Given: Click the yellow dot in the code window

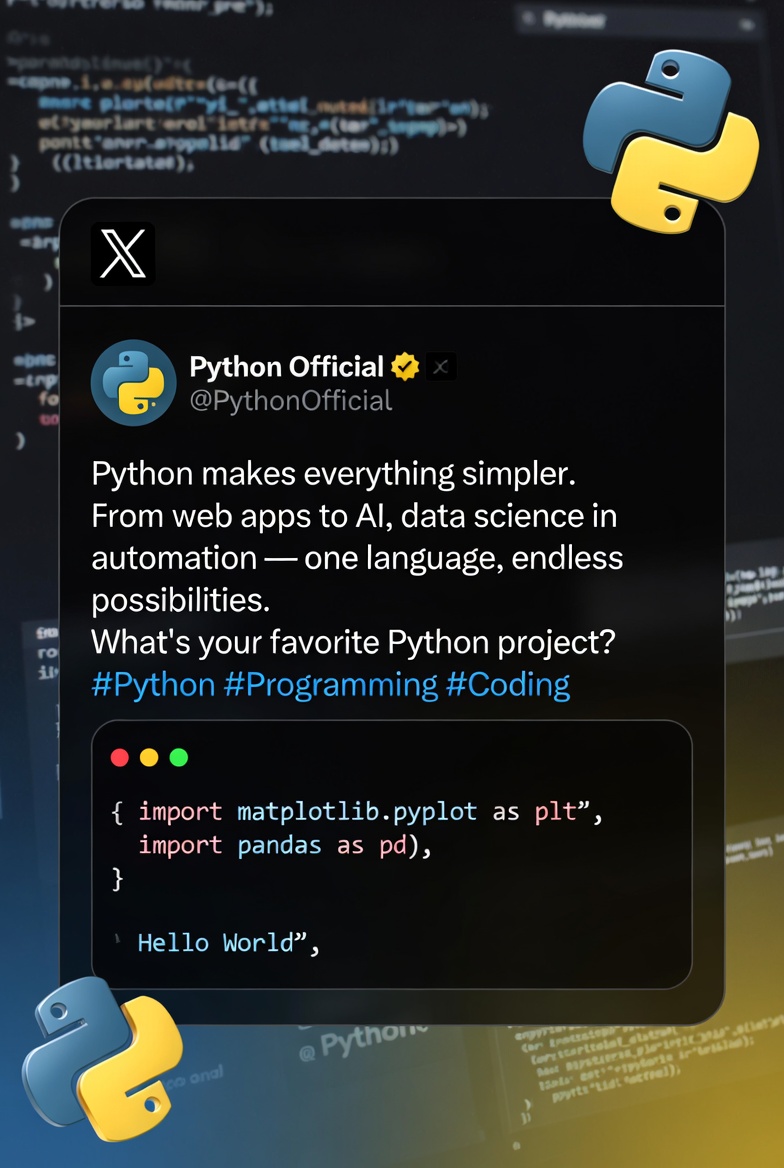Looking at the screenshot, I should click(x=149, y=758).
